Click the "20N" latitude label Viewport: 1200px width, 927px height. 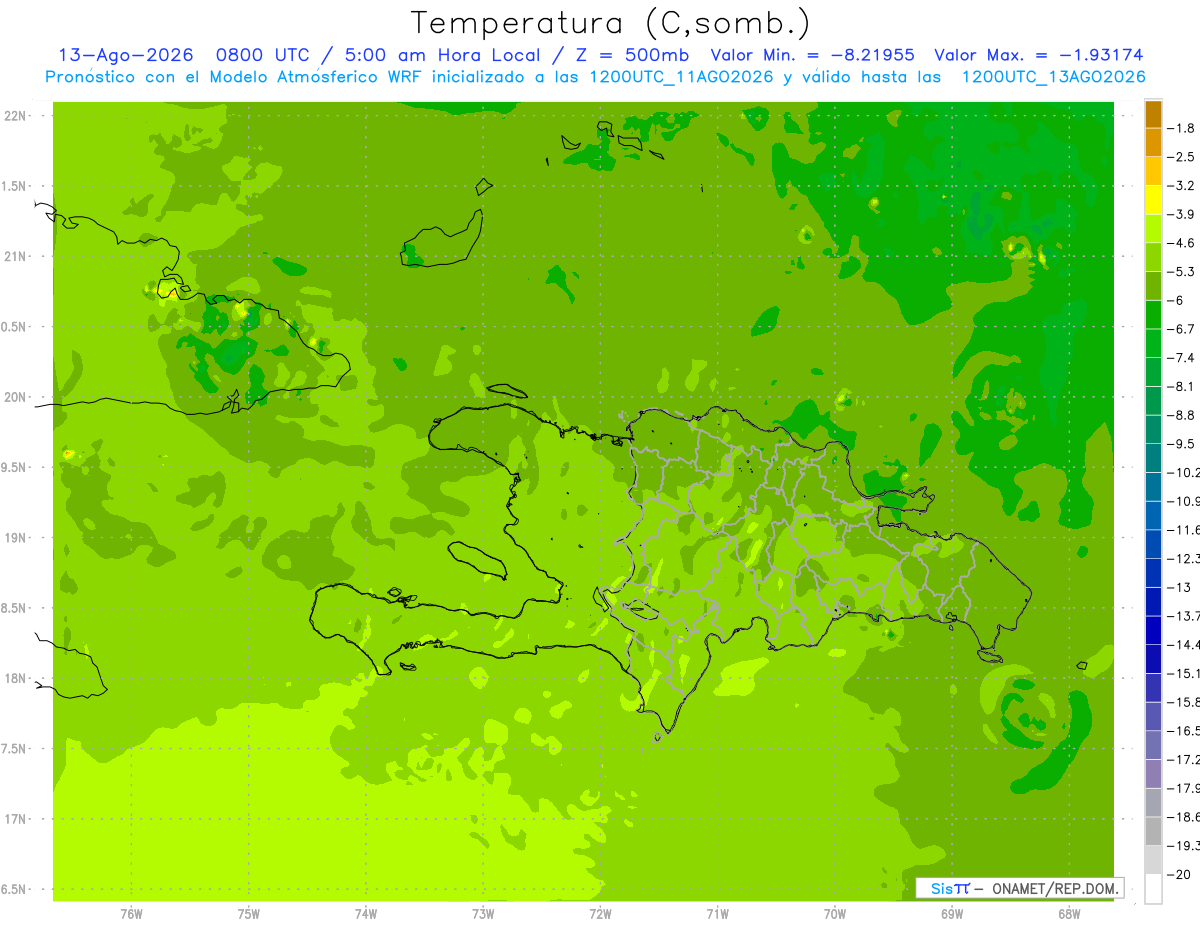(x=17, y=397)
